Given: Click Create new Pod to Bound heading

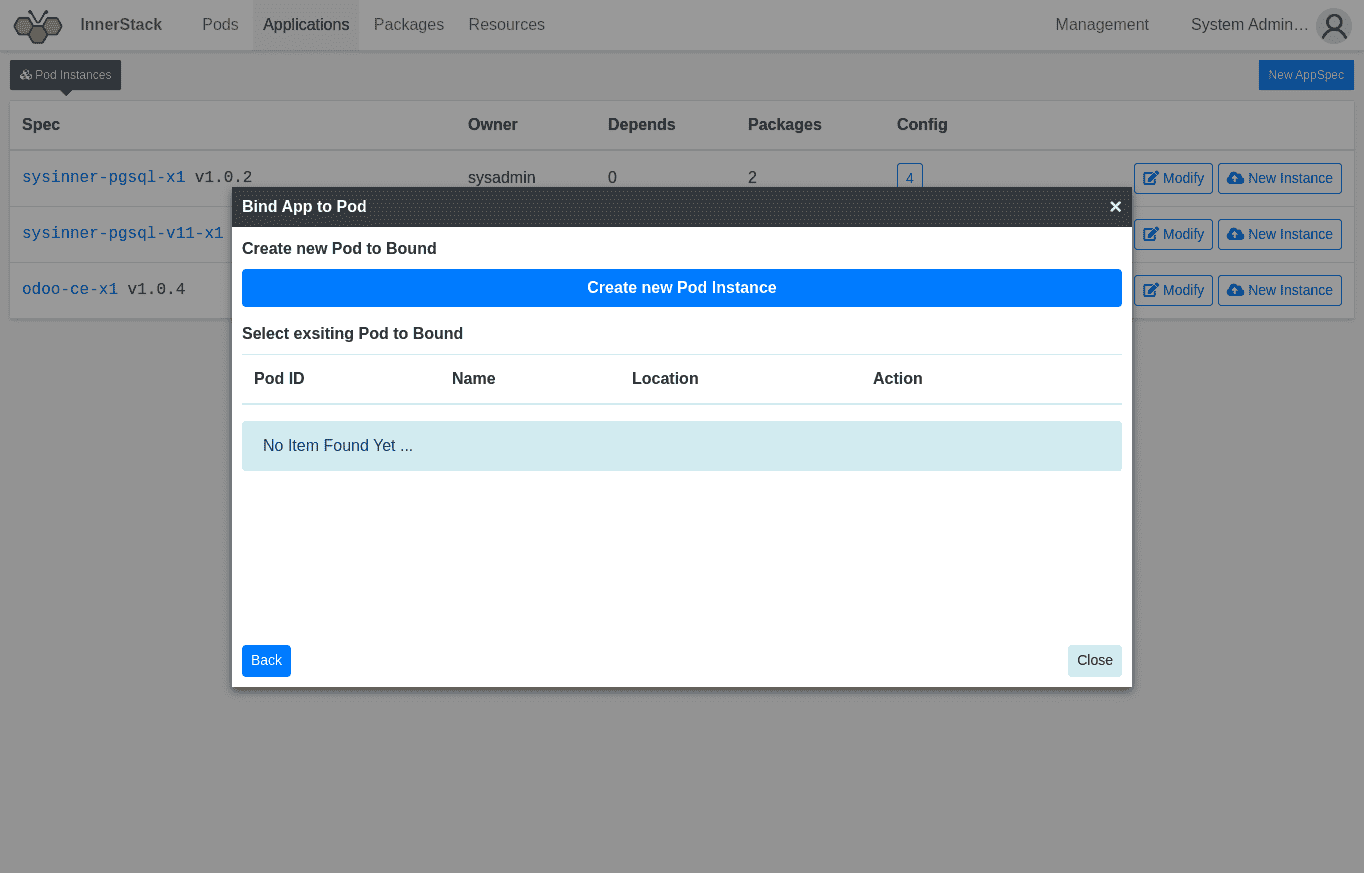Looking at the screenshot, I should click(x=339, y=249).
